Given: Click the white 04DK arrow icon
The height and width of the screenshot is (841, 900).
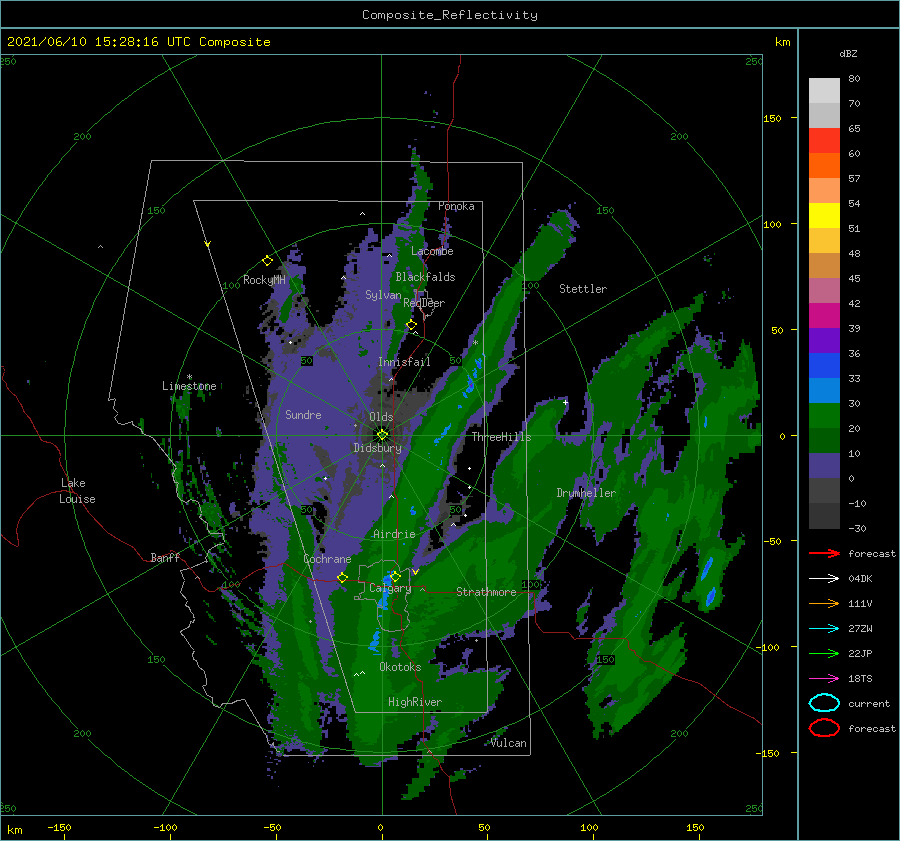Looking at the screenshot, I should click(824, 578).
